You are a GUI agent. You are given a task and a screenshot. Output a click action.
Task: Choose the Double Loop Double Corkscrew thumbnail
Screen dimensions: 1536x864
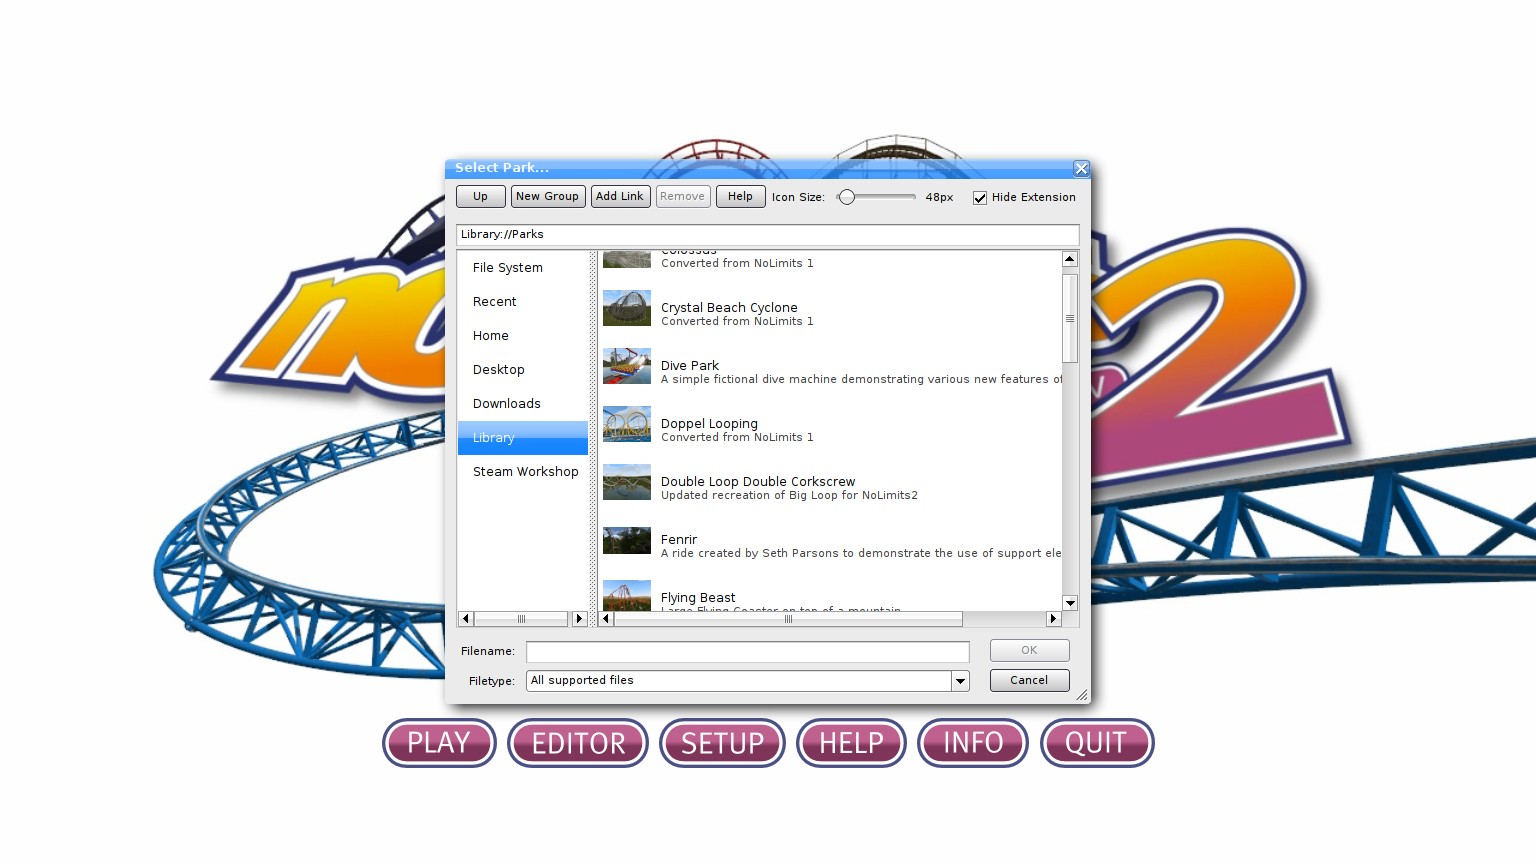[627, 482]
